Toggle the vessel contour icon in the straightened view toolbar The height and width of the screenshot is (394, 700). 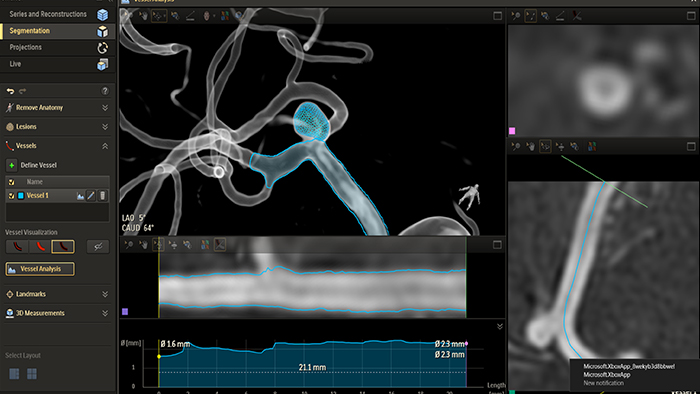click(220, 245)
